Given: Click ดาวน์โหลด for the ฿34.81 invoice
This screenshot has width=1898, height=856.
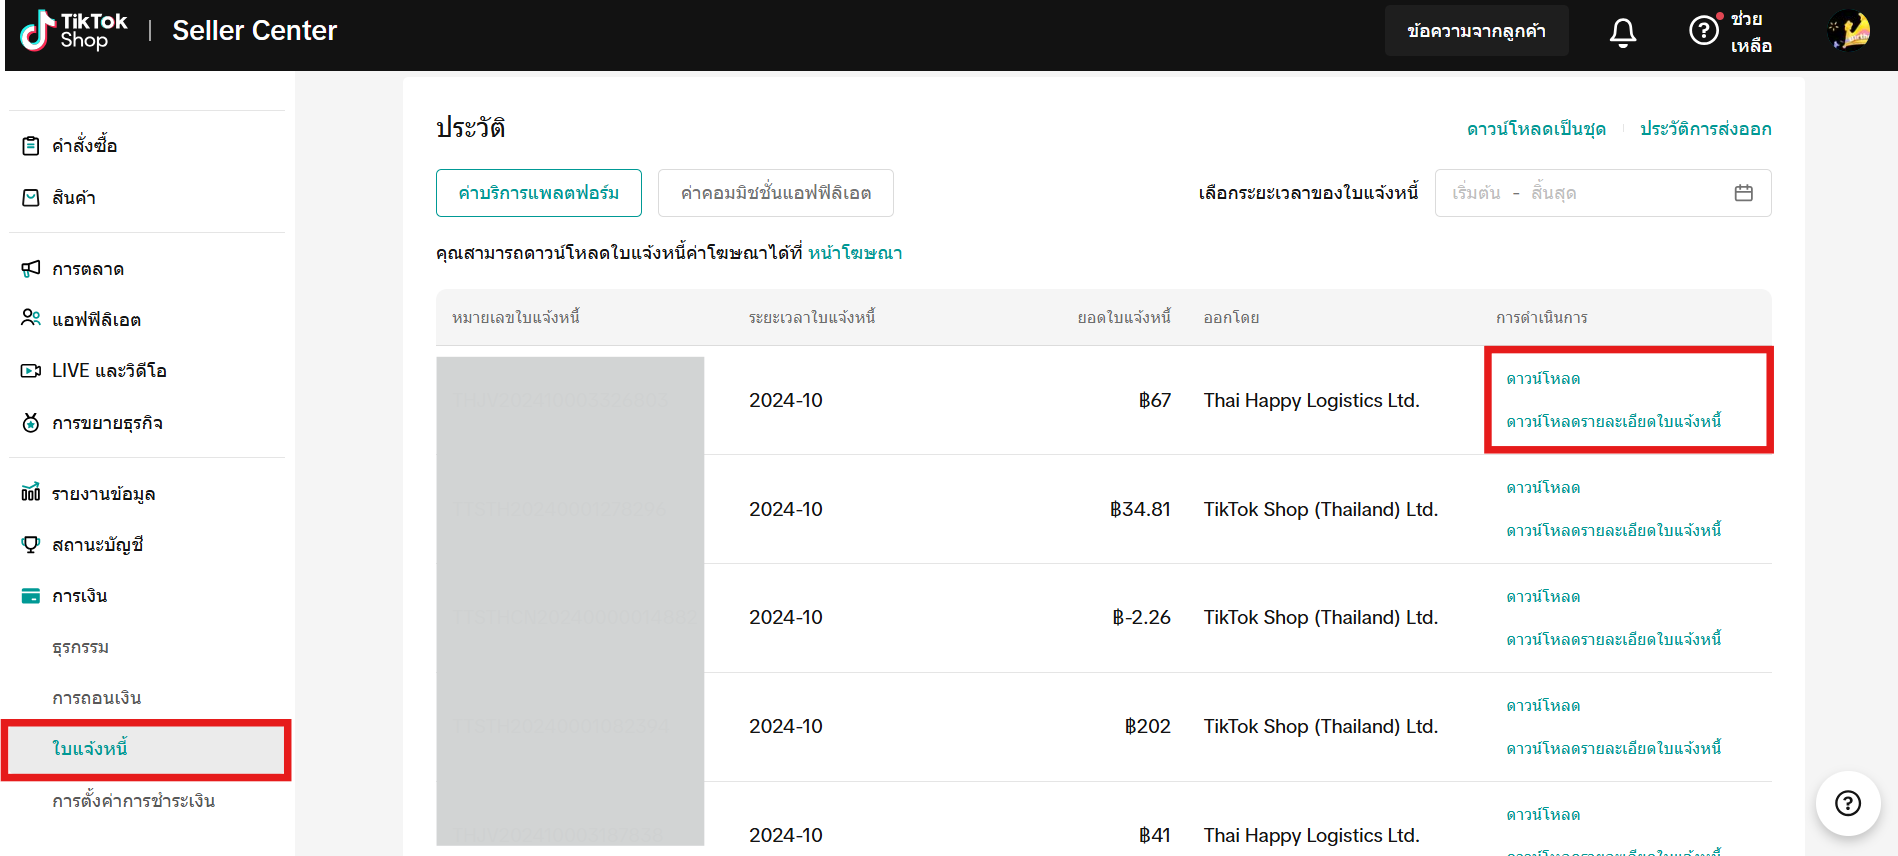Looking at the screenshot, I should click(1543, 488).
